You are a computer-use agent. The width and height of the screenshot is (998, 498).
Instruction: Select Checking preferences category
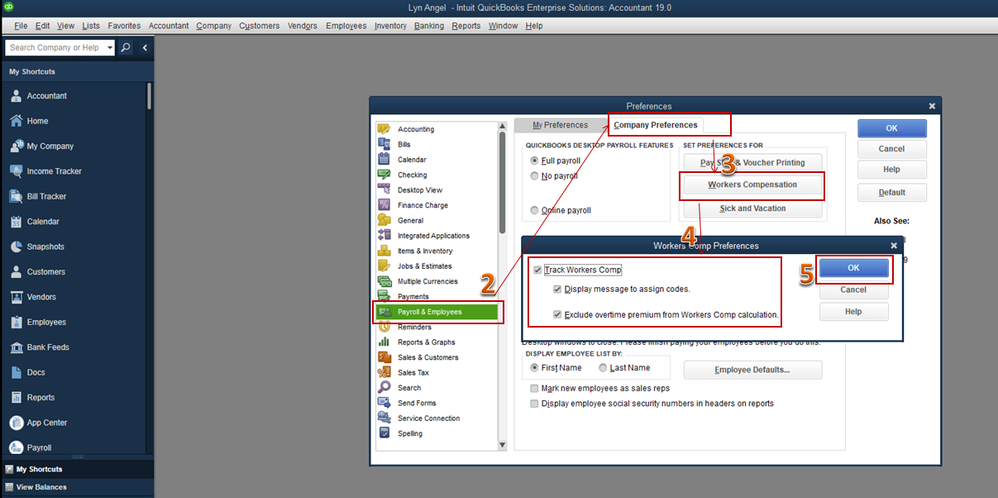pyautogui.click(x=412, y=175)
